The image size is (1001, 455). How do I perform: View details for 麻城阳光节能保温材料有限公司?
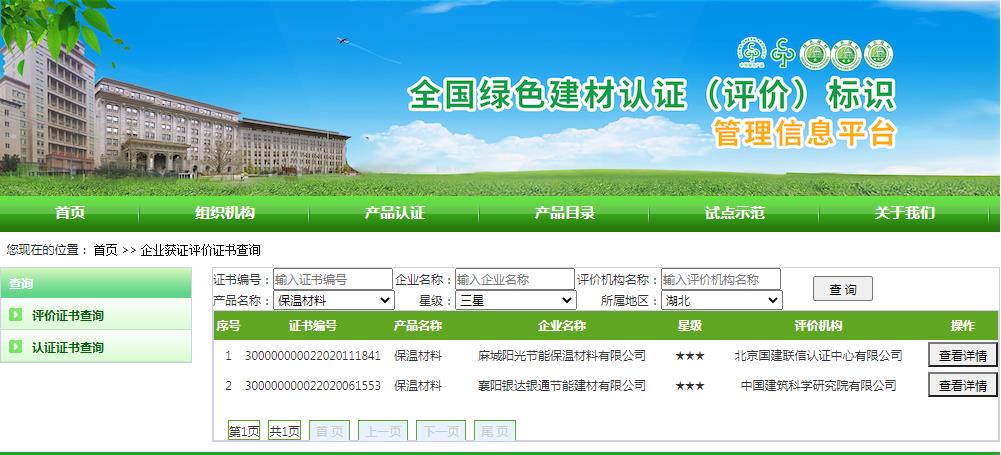(962, 355)
